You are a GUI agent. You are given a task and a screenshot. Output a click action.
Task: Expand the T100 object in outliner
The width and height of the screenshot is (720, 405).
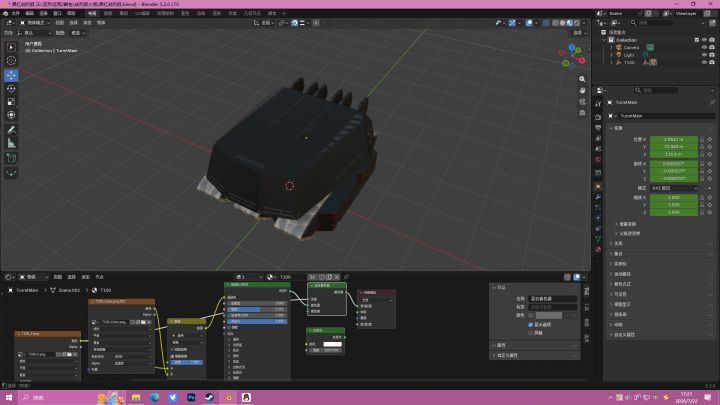coord(611,62)
